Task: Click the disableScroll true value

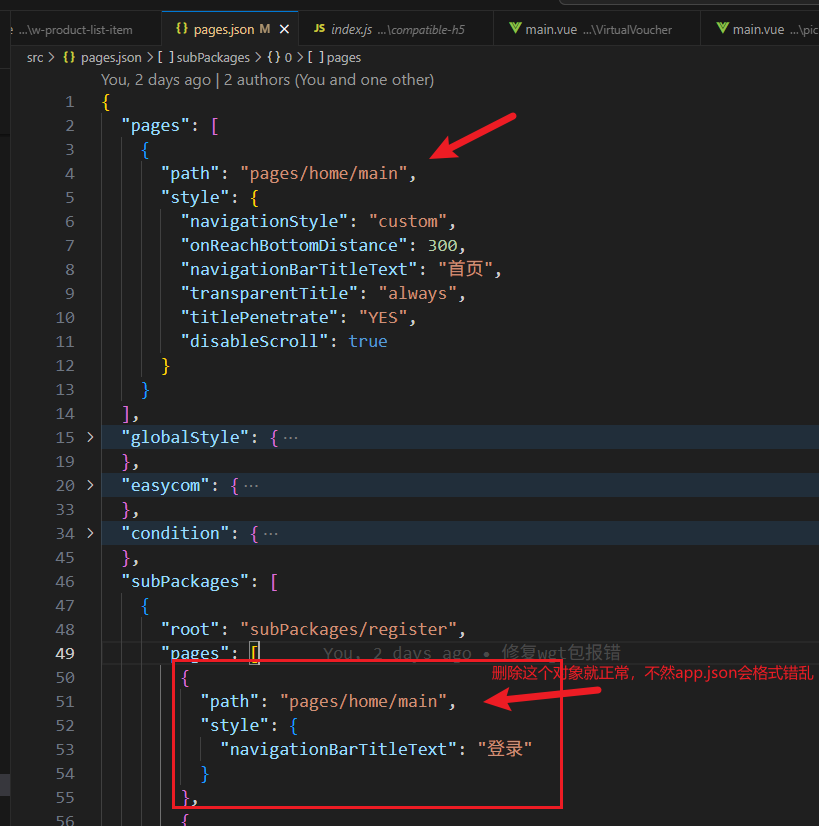Action: (x=367, y=341)
